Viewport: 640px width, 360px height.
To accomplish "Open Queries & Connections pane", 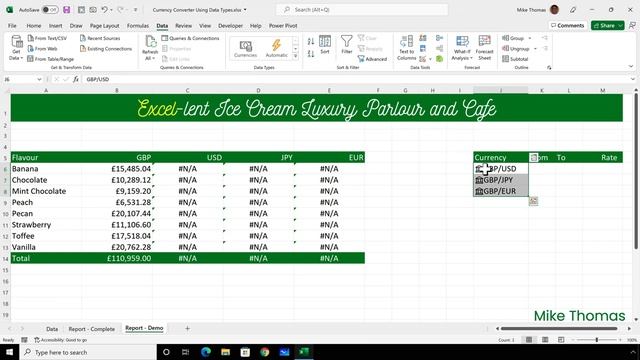I will pos(190,38).
